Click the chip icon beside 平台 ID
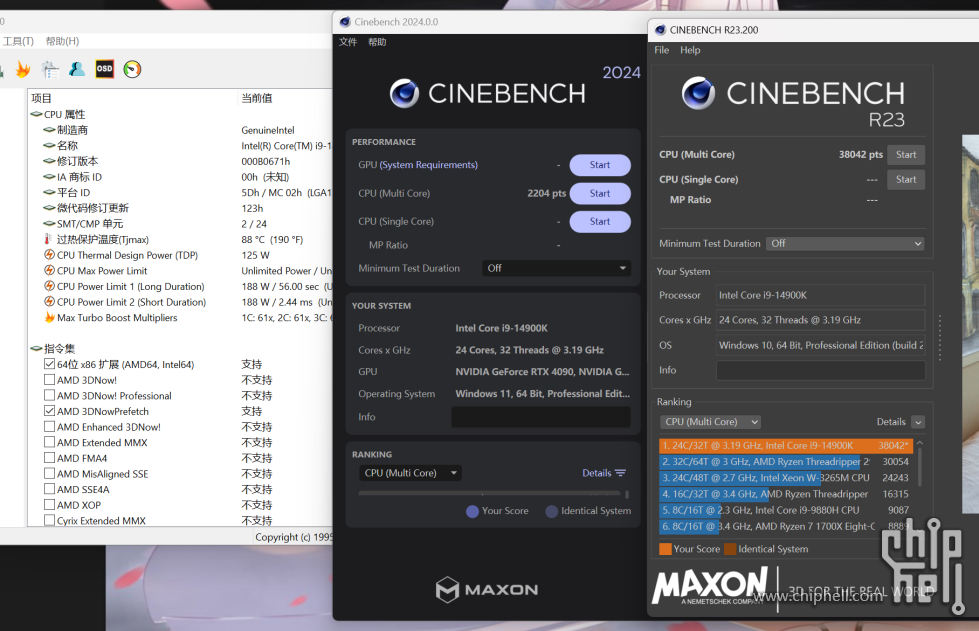The width and height of the screenshot is (979, 631). (49, 192)
